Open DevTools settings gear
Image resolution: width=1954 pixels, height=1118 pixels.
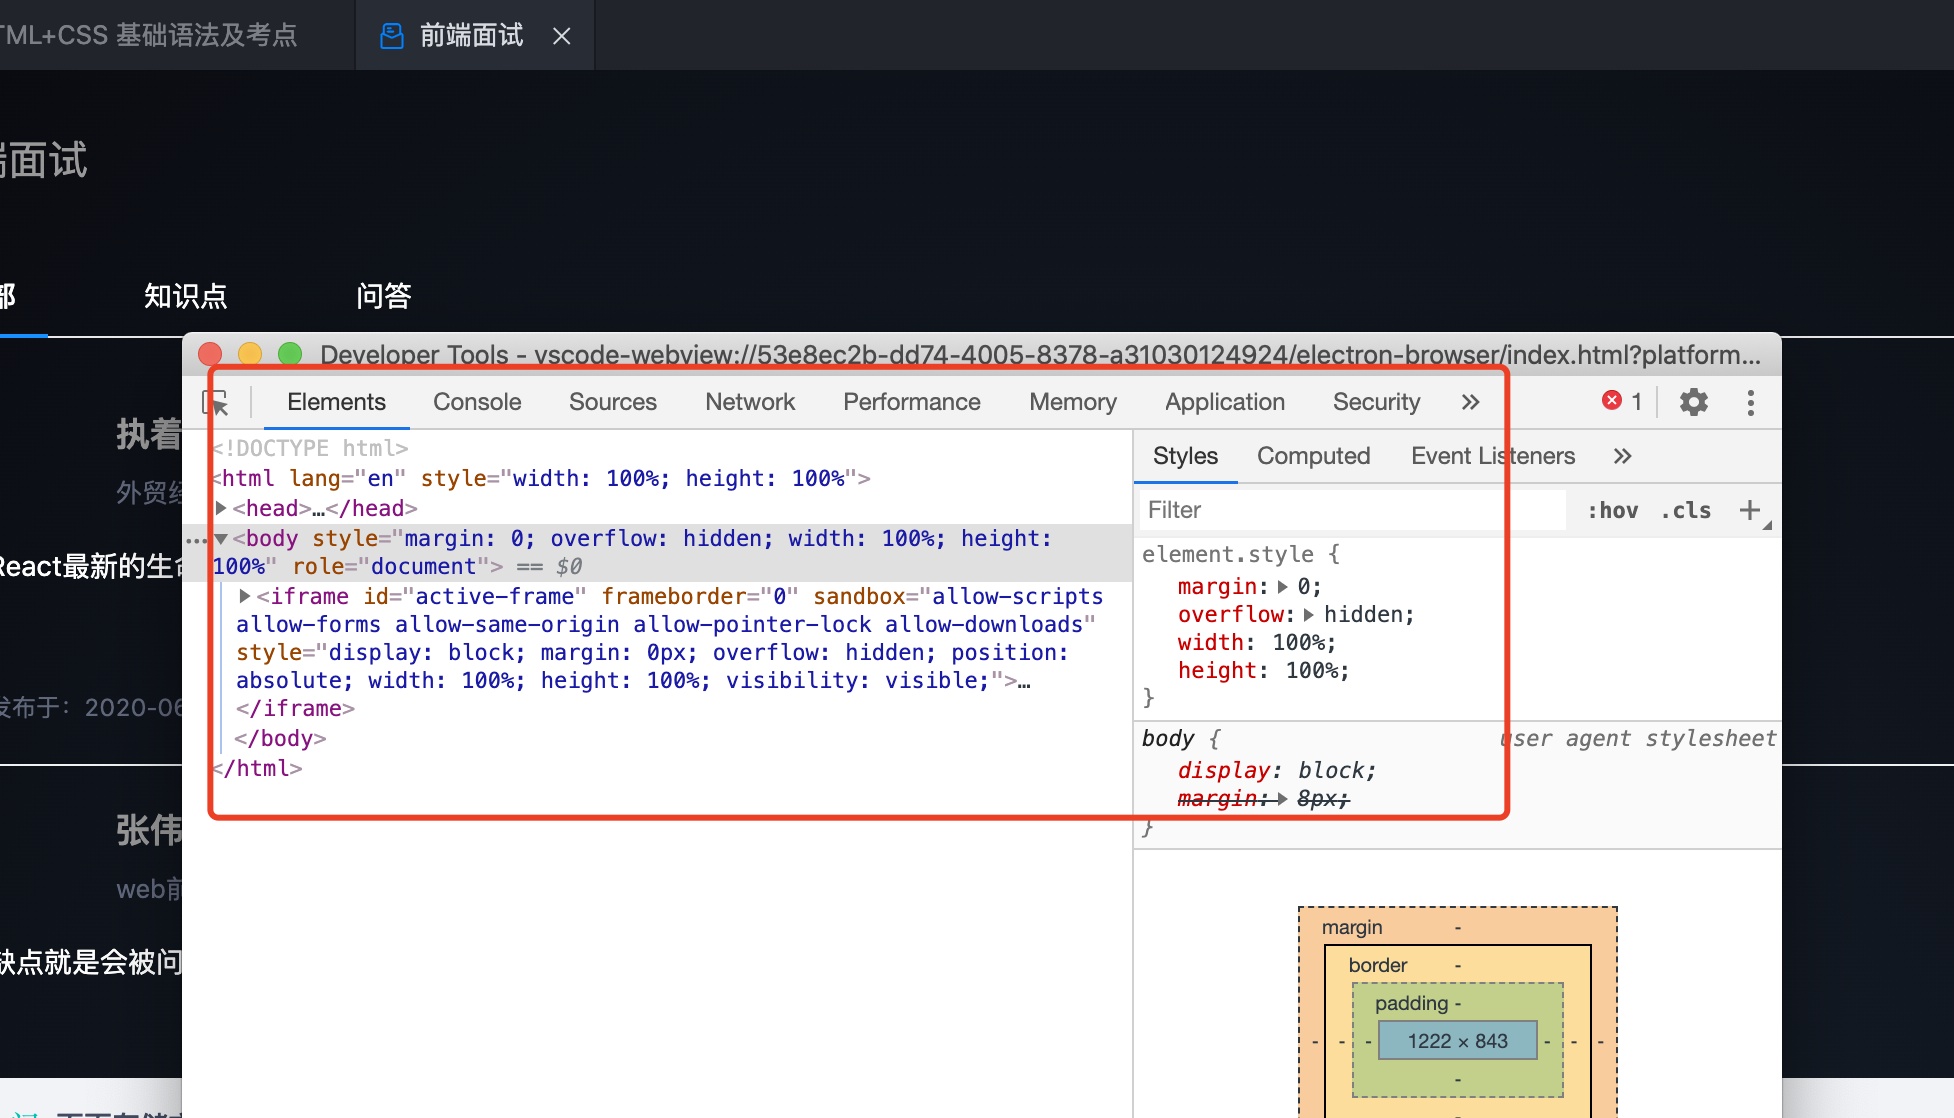point(1693,402)
